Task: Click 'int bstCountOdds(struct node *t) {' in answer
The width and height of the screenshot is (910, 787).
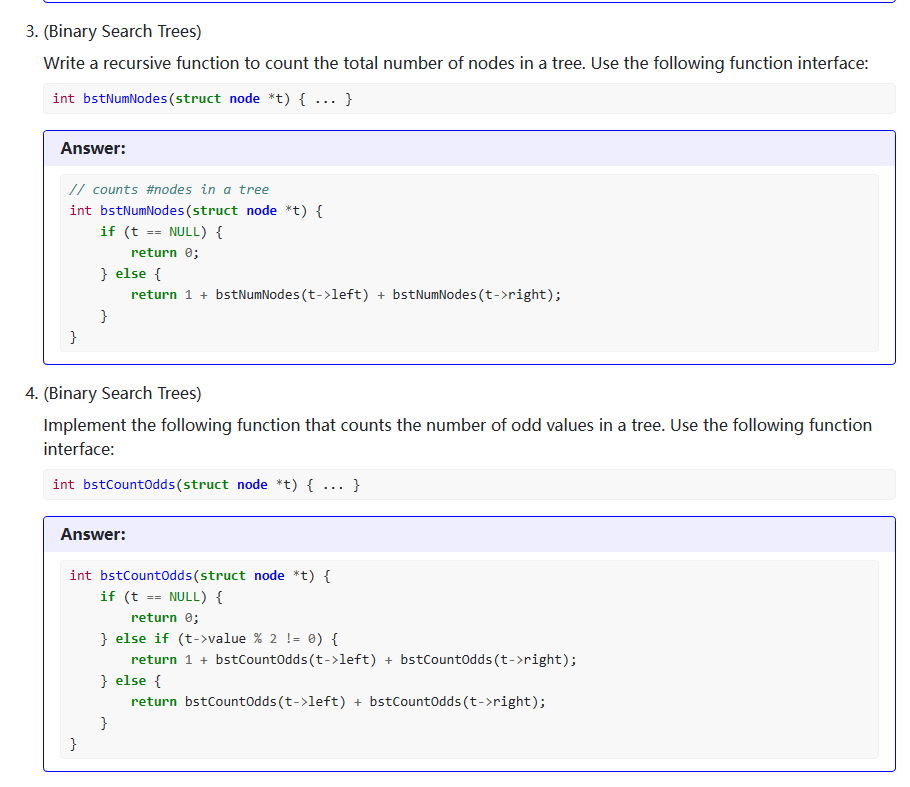Action: [x=200, y=576]
